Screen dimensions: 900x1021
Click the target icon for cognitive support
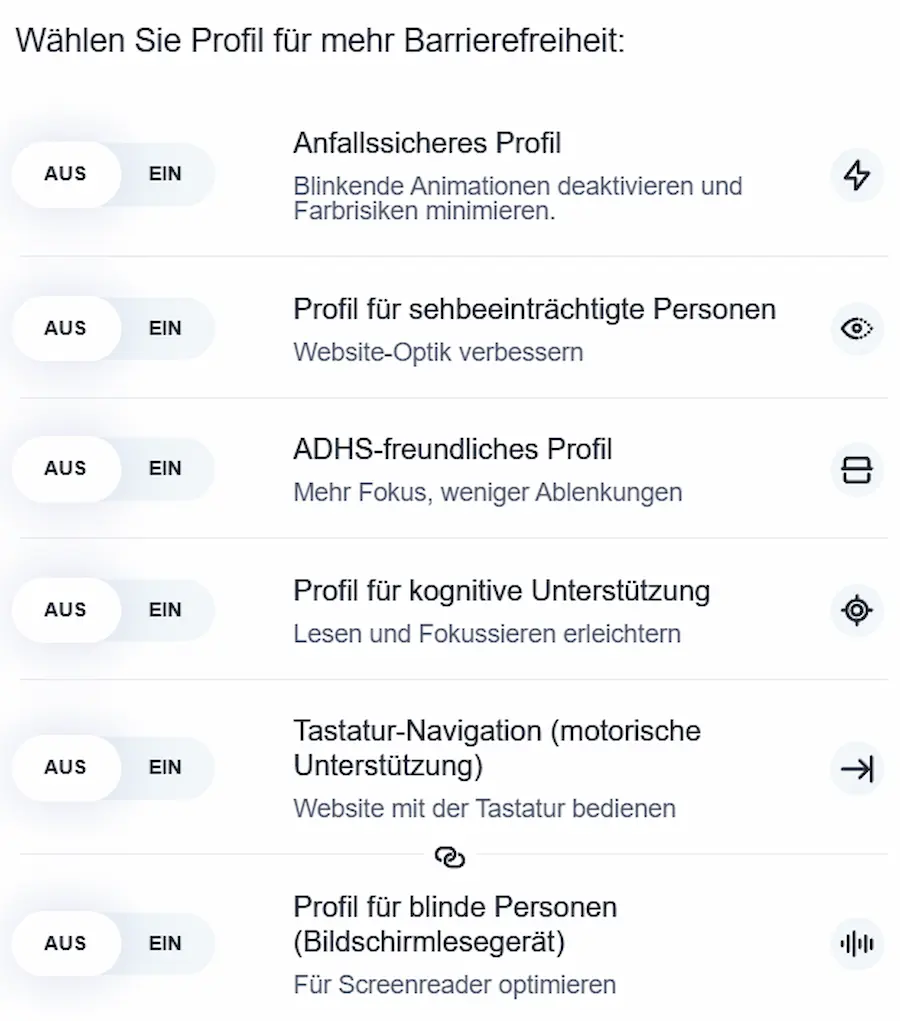(856, 610)
